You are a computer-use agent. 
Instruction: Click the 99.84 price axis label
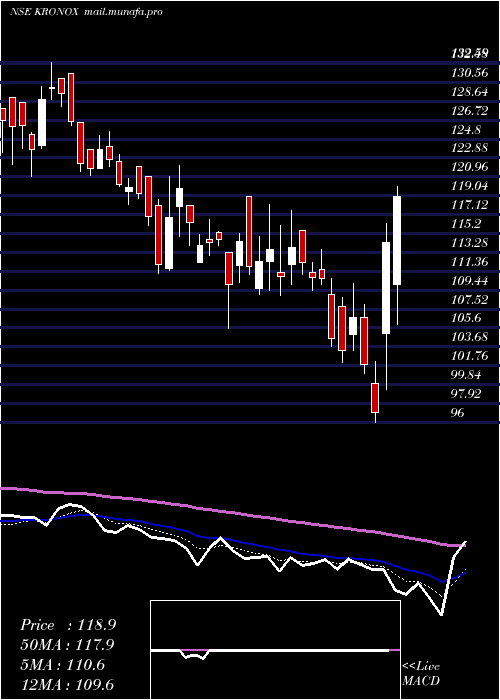tap(467, 375)
